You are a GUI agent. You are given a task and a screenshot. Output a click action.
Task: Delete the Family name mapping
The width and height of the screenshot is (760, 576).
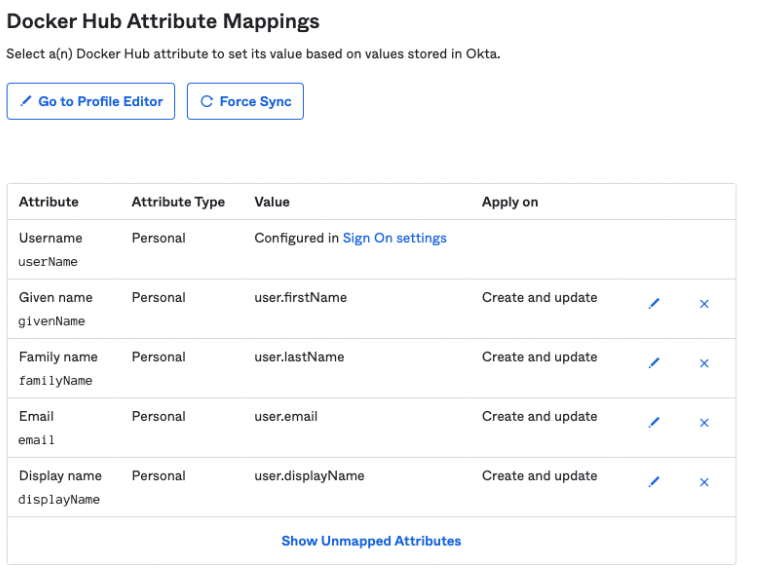[704, 363]
